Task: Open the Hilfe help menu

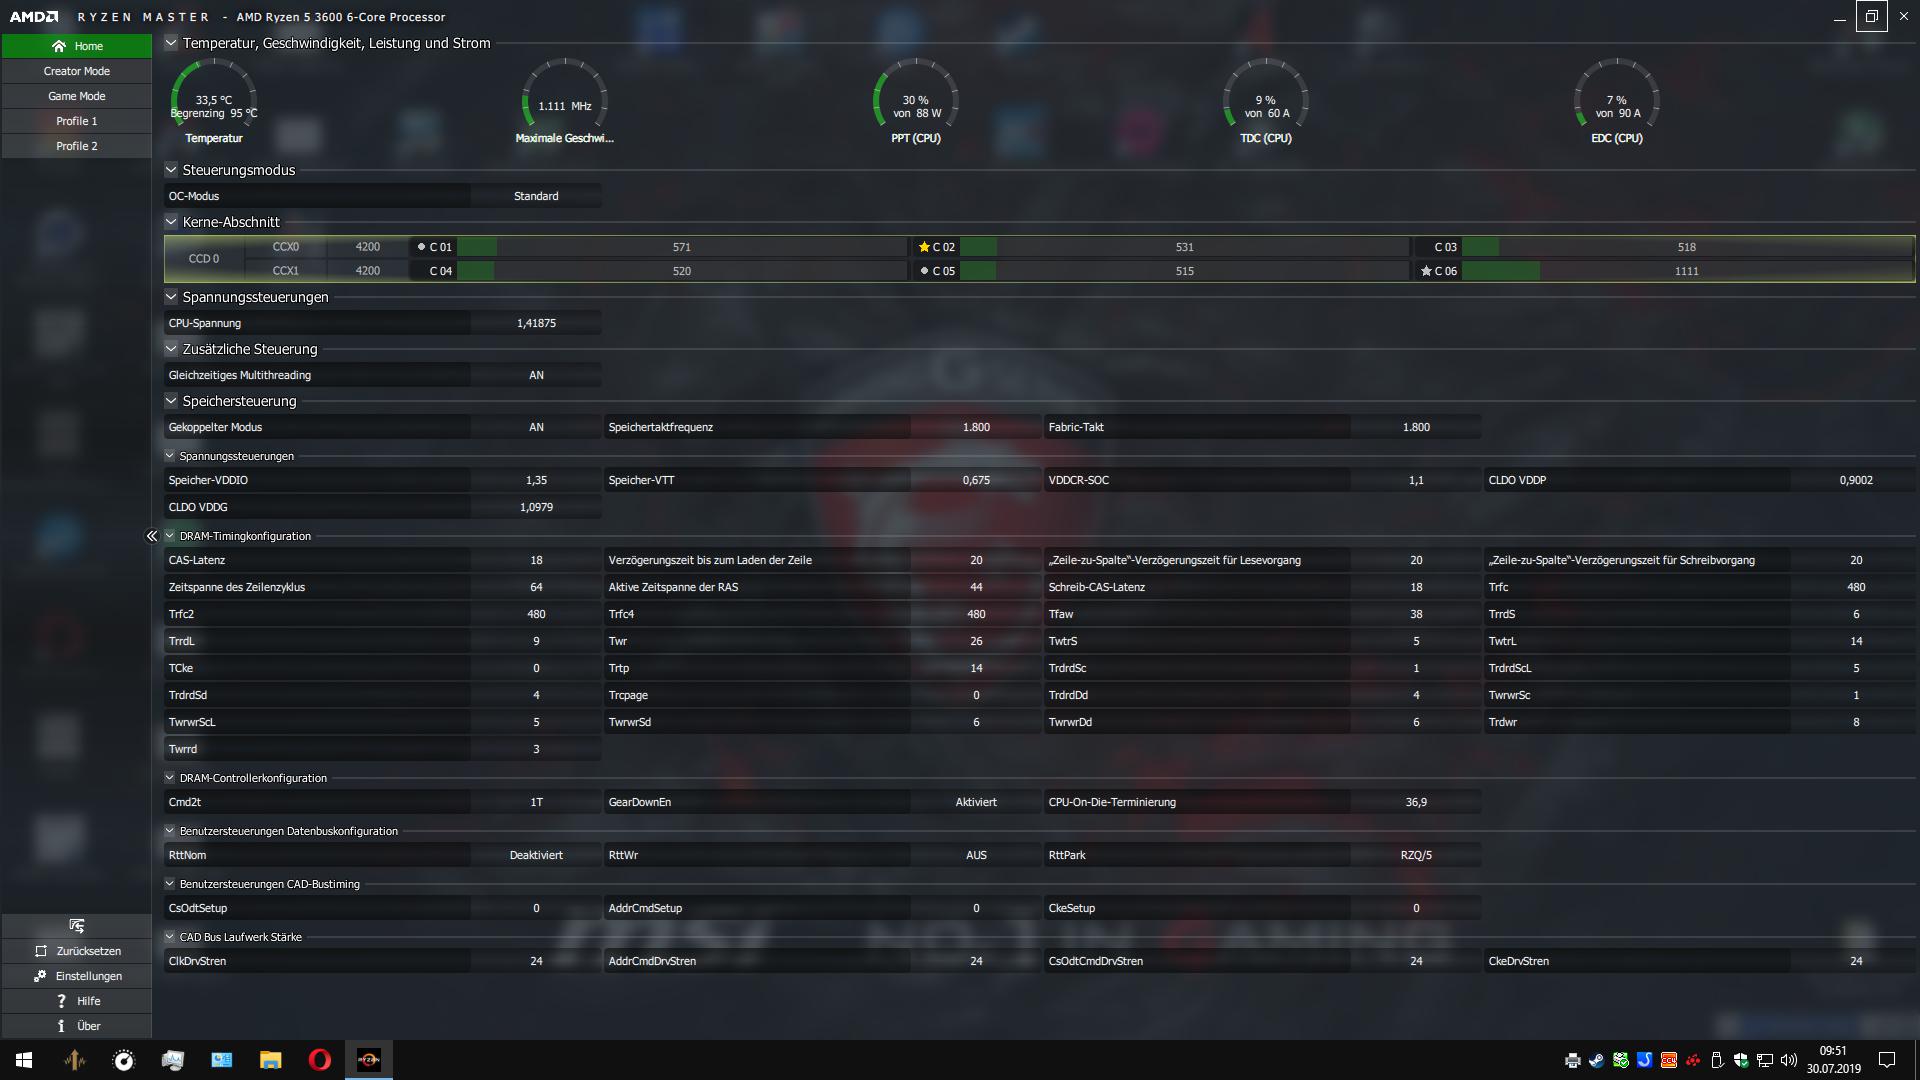Action: click(x=77, y=1001)
